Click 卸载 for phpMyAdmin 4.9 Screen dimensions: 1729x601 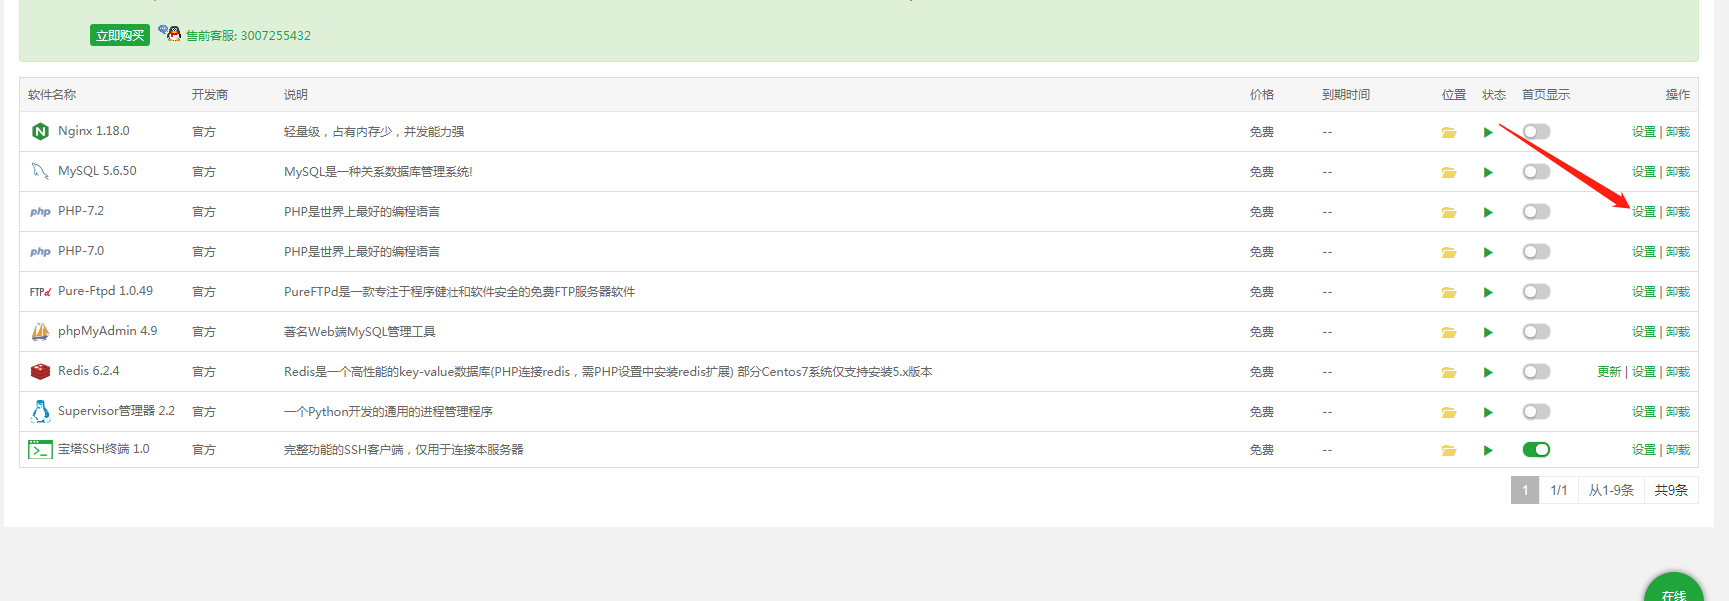(1678, 332)
